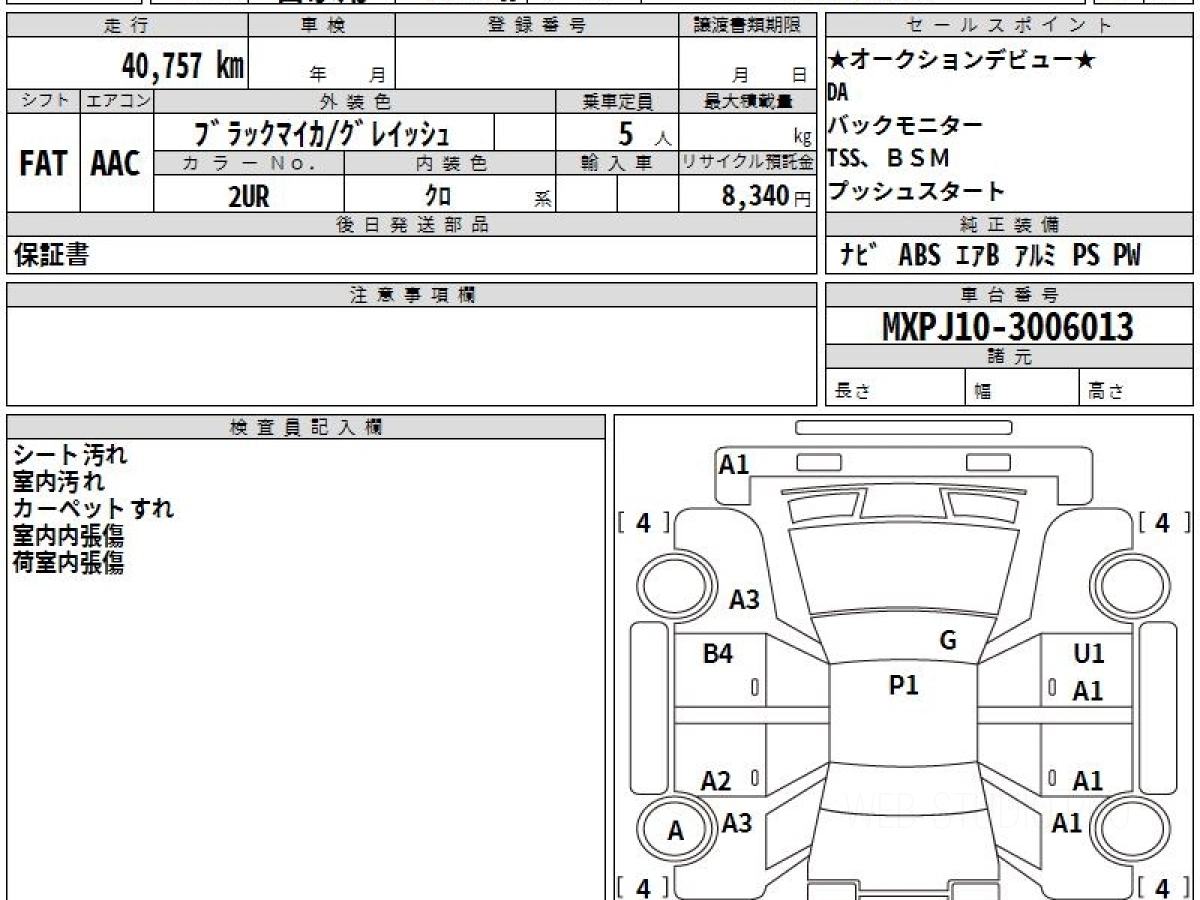Select the アルミ equipment item
Viewport: 1200px width, 900px height.
point(1037,255)
